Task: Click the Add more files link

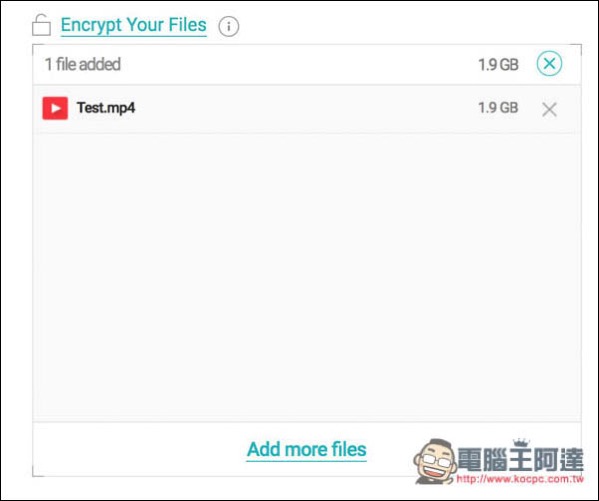Action: tap(306, 449)
